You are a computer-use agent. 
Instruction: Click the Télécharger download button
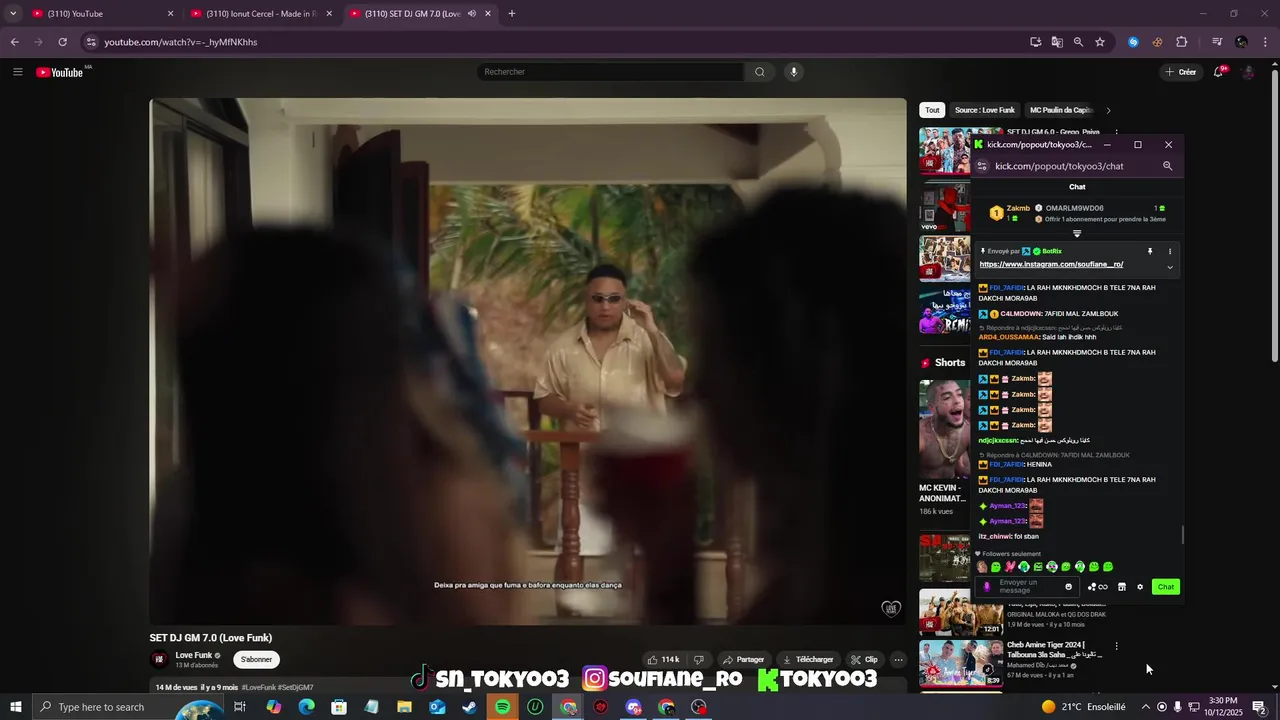807,660
